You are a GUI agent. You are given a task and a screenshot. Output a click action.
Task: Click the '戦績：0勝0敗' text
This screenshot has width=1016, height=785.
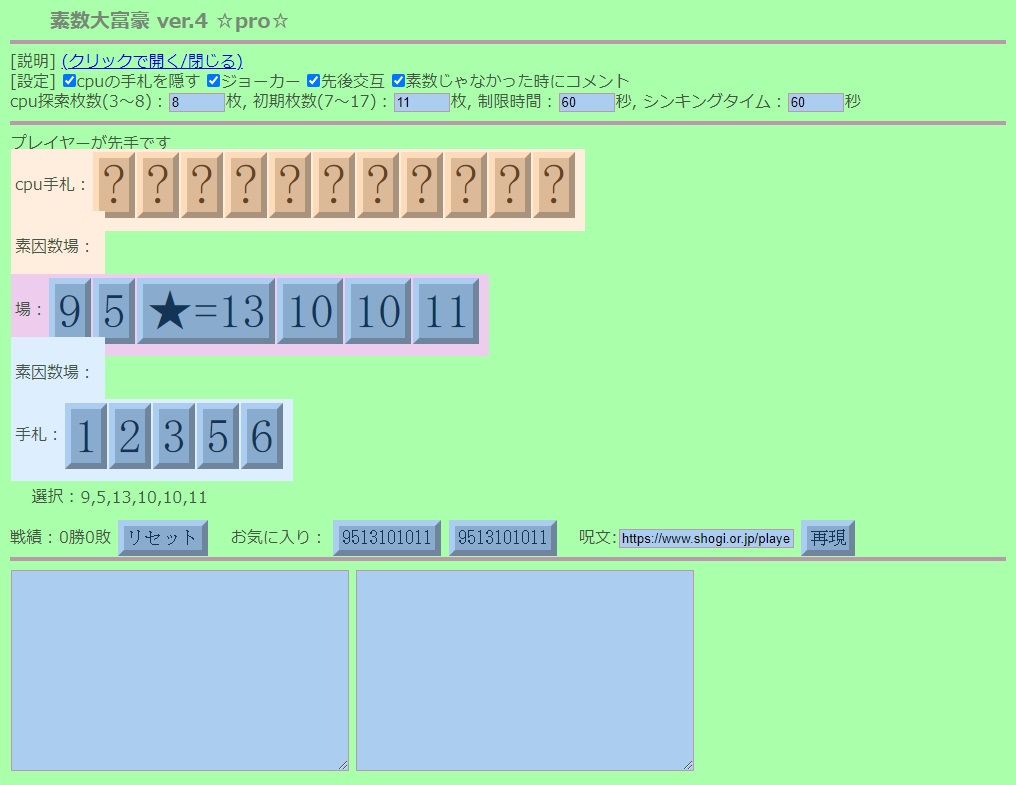coord(61,537)
